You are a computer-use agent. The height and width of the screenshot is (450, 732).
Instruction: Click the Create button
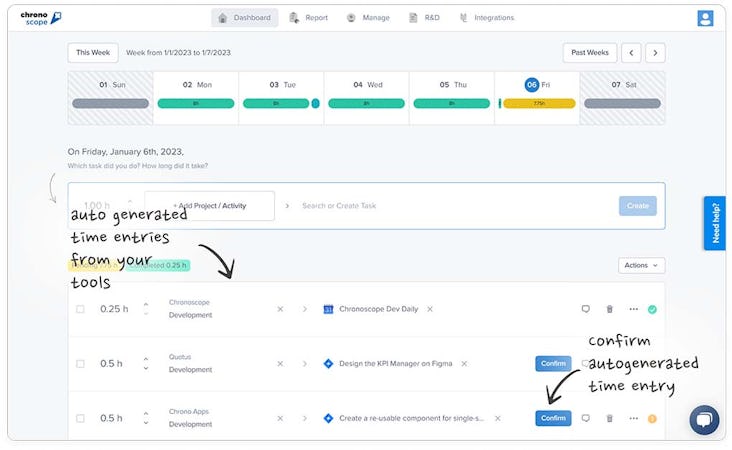coord(638,206)
